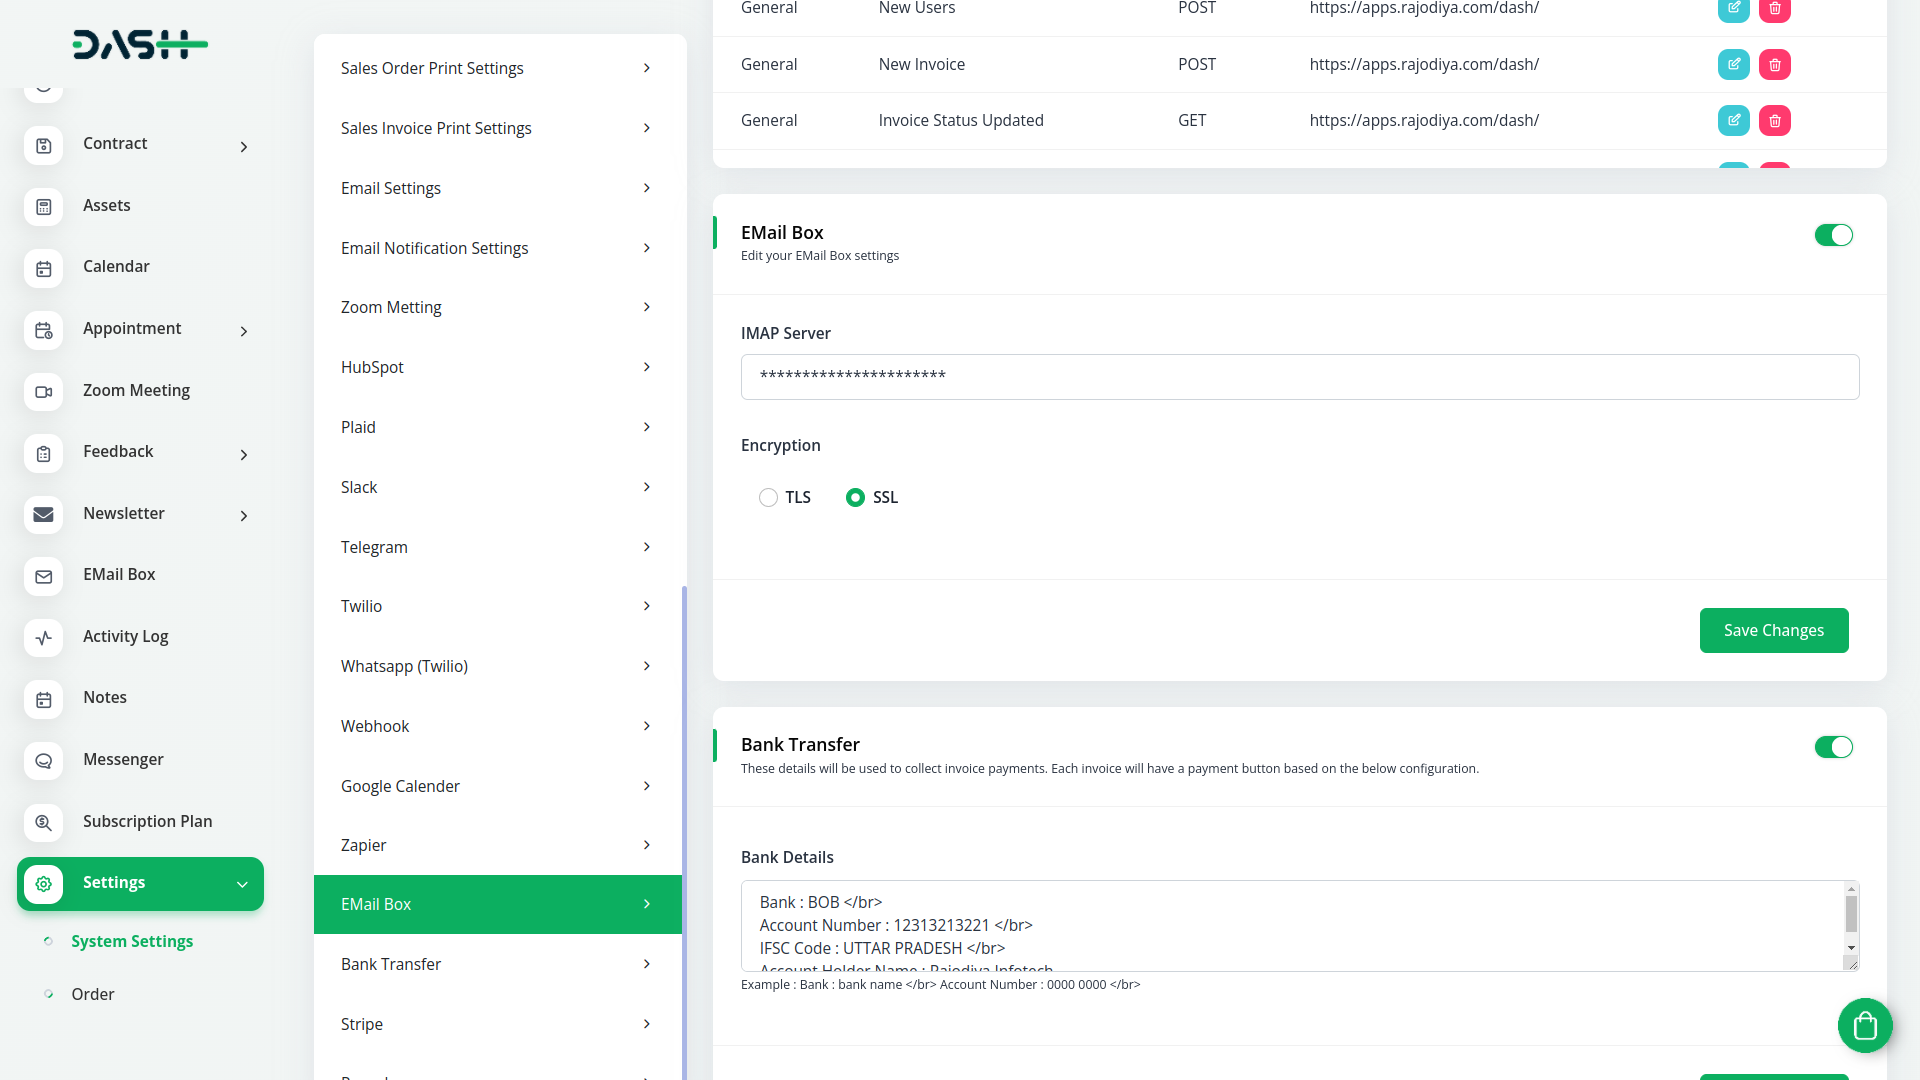Image resolution: width=1920 pixels, height=1080 pixels.
Task: Open the floating shopping bag button
Action: click(x=1864, y=1025)
